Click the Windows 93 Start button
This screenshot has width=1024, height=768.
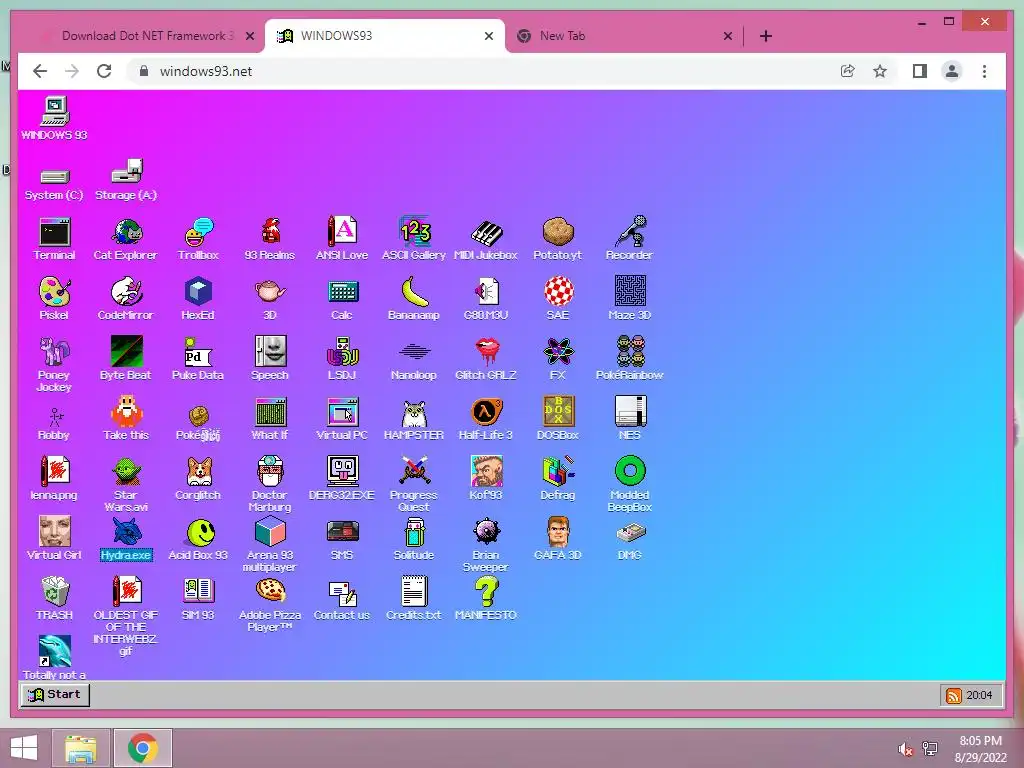pos(56,694)
